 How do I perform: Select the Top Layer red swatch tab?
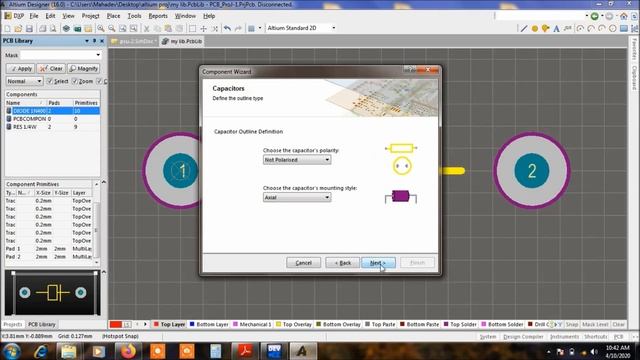coord(169,324)
